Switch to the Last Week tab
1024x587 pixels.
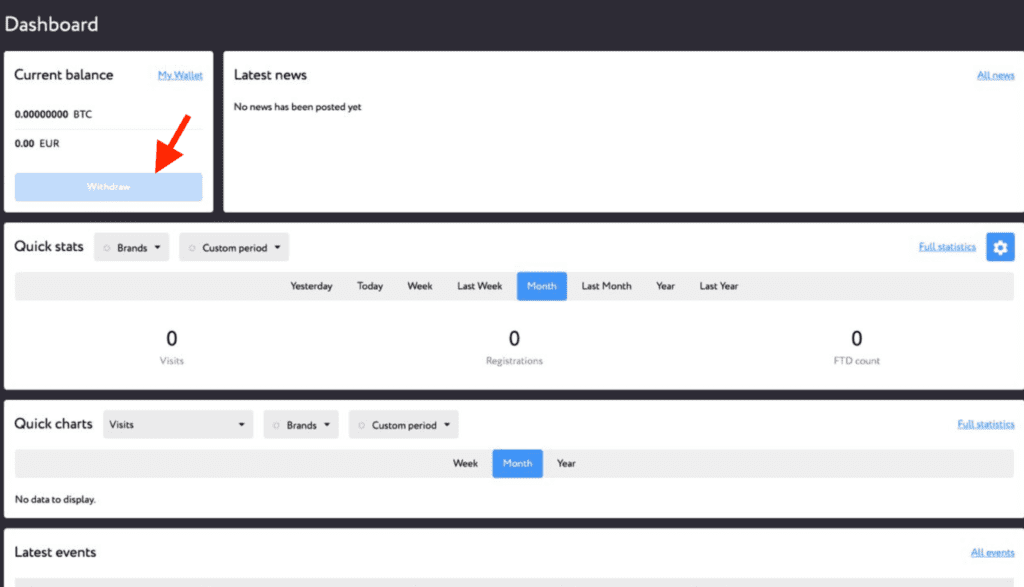[x=479, y=286]
